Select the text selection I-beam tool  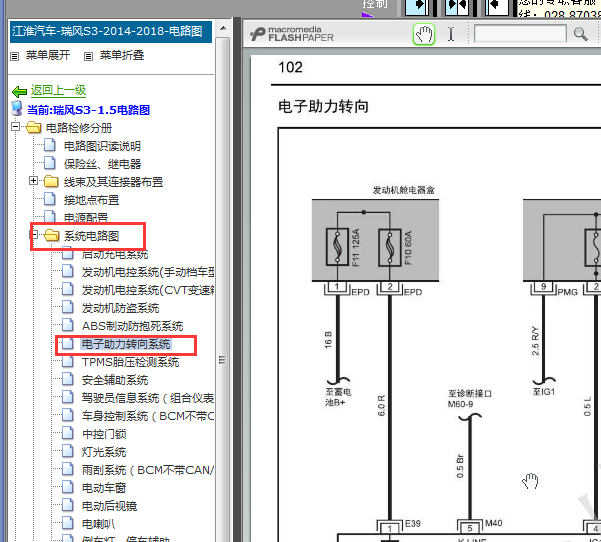[451, 34]
